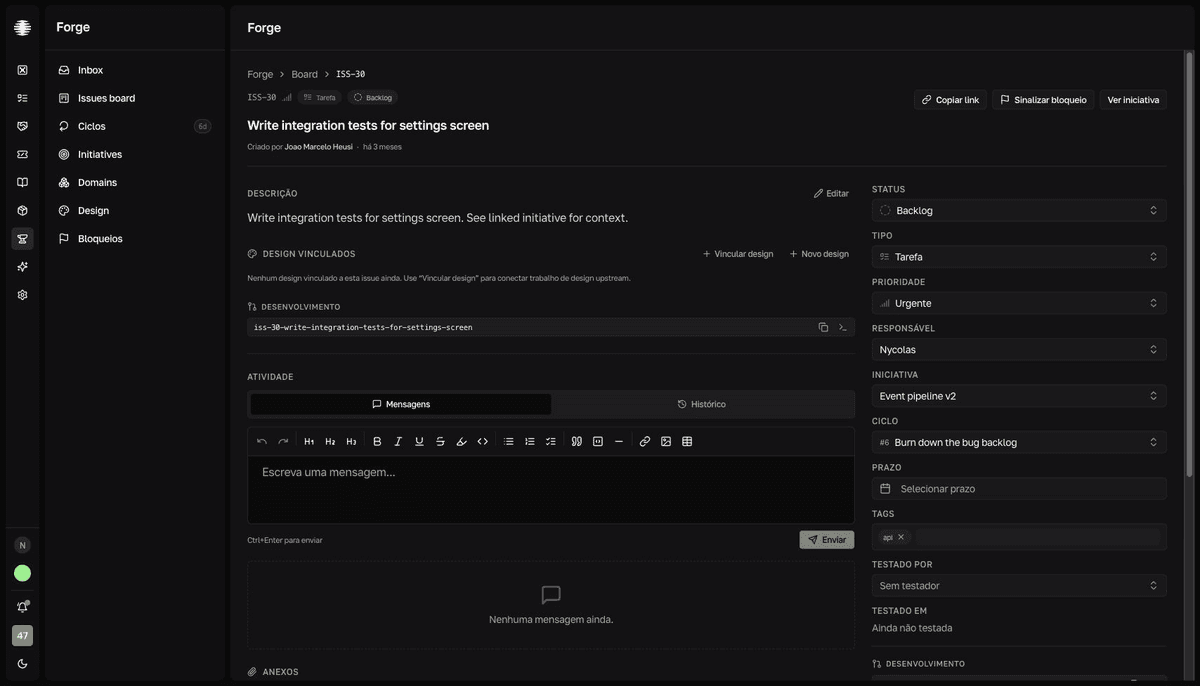Toggle dark mode with the moon icon
This screenshot has height=686, width=1200.
[22, 663]
